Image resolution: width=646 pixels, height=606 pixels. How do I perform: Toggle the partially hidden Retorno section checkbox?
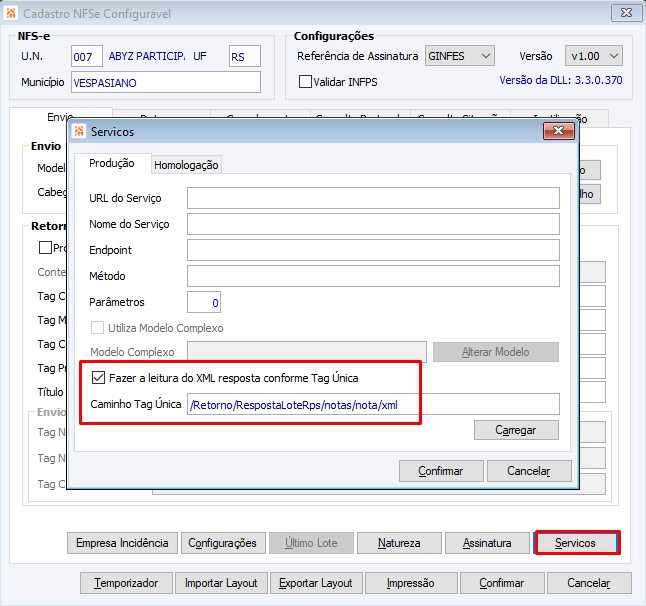click(x=45, y=248)
